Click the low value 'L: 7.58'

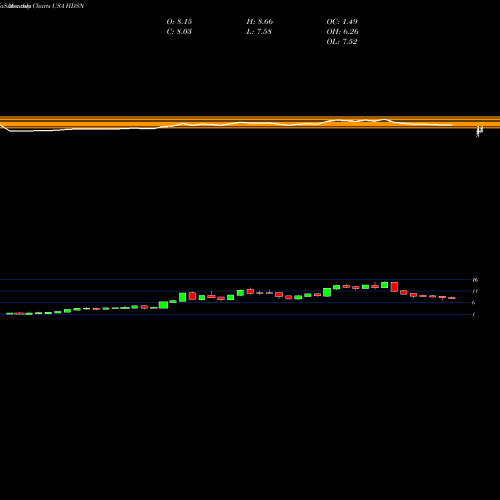(259, 32)
